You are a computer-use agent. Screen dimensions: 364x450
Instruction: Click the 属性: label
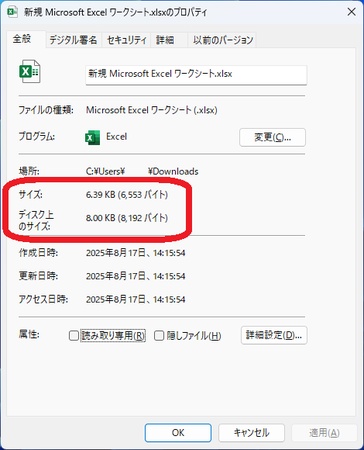click(29, 334)
